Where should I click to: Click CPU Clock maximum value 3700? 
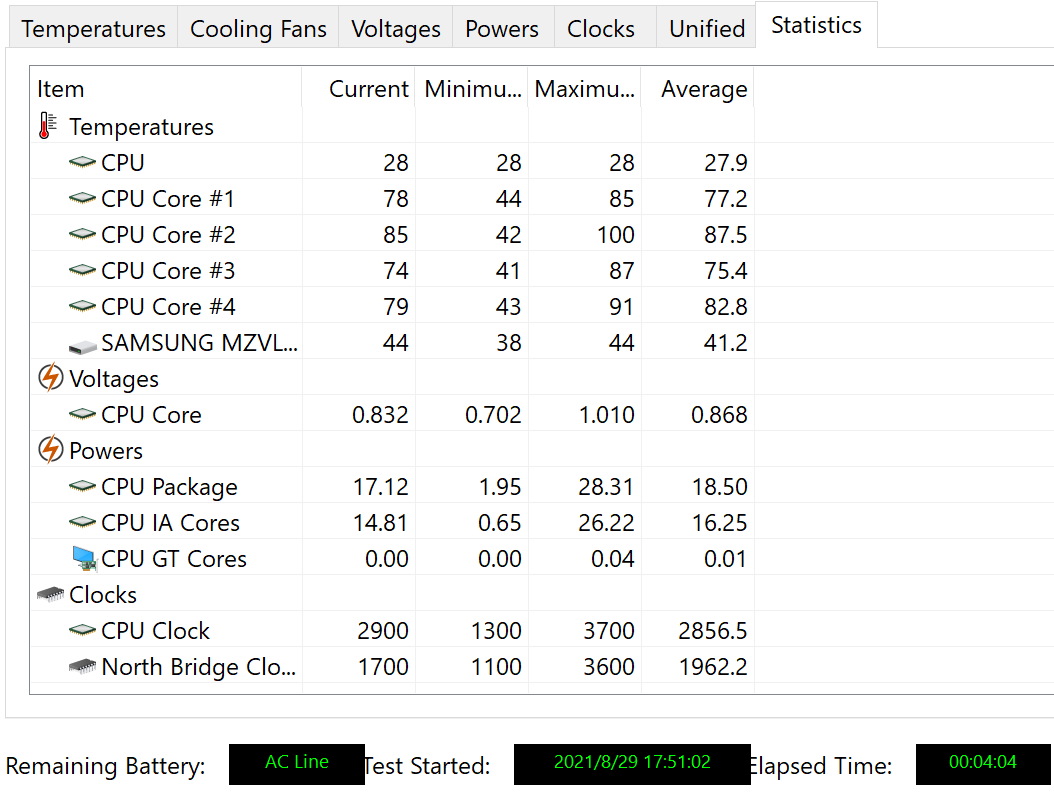(x=608, y=631)
